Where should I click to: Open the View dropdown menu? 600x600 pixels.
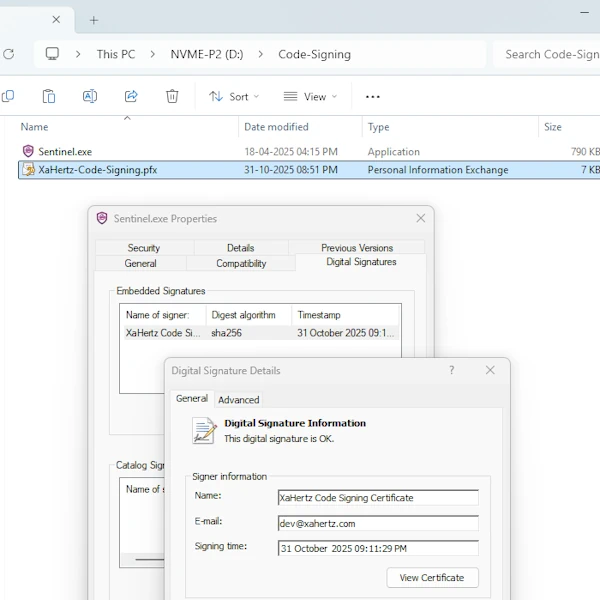(x=310, y=97)
